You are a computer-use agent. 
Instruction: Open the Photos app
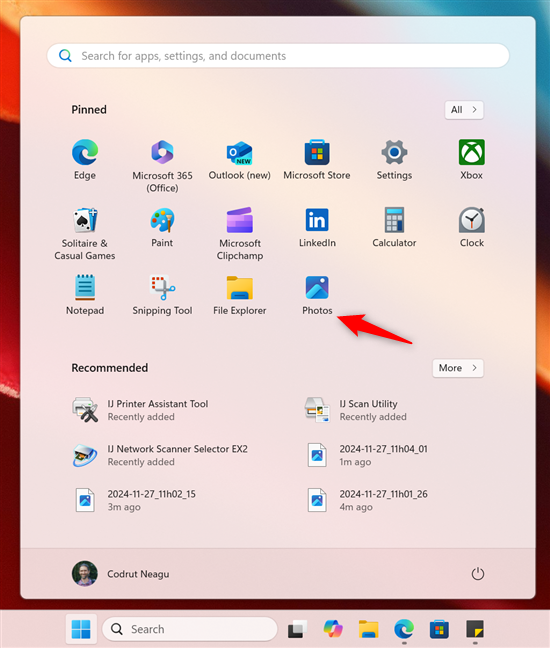(317, 295)
